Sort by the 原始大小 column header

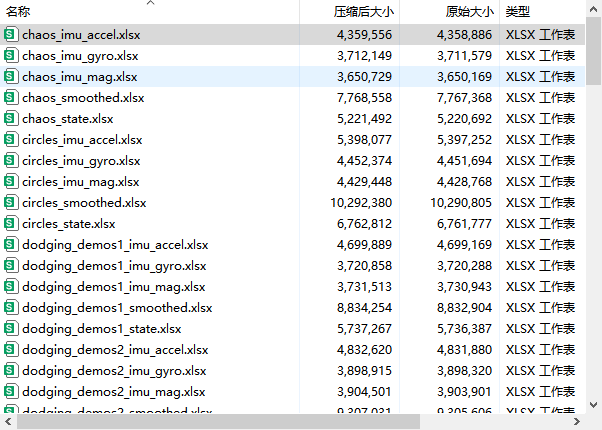click(x=450, y=12)
